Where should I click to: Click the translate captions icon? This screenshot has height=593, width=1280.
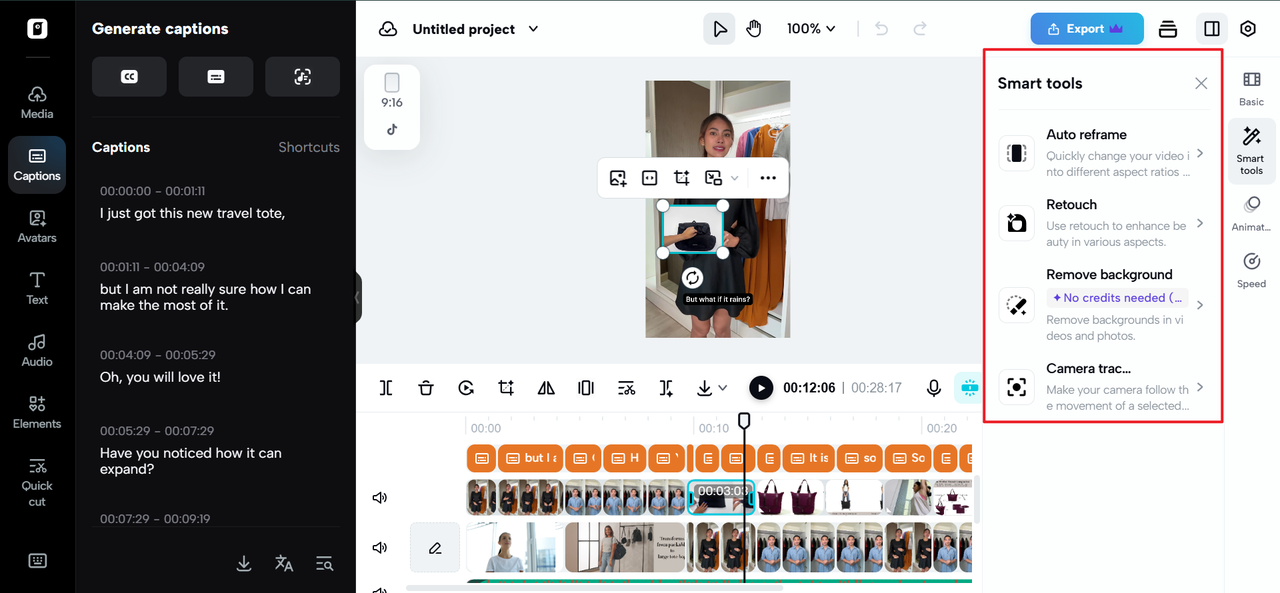tap(284, 563)
